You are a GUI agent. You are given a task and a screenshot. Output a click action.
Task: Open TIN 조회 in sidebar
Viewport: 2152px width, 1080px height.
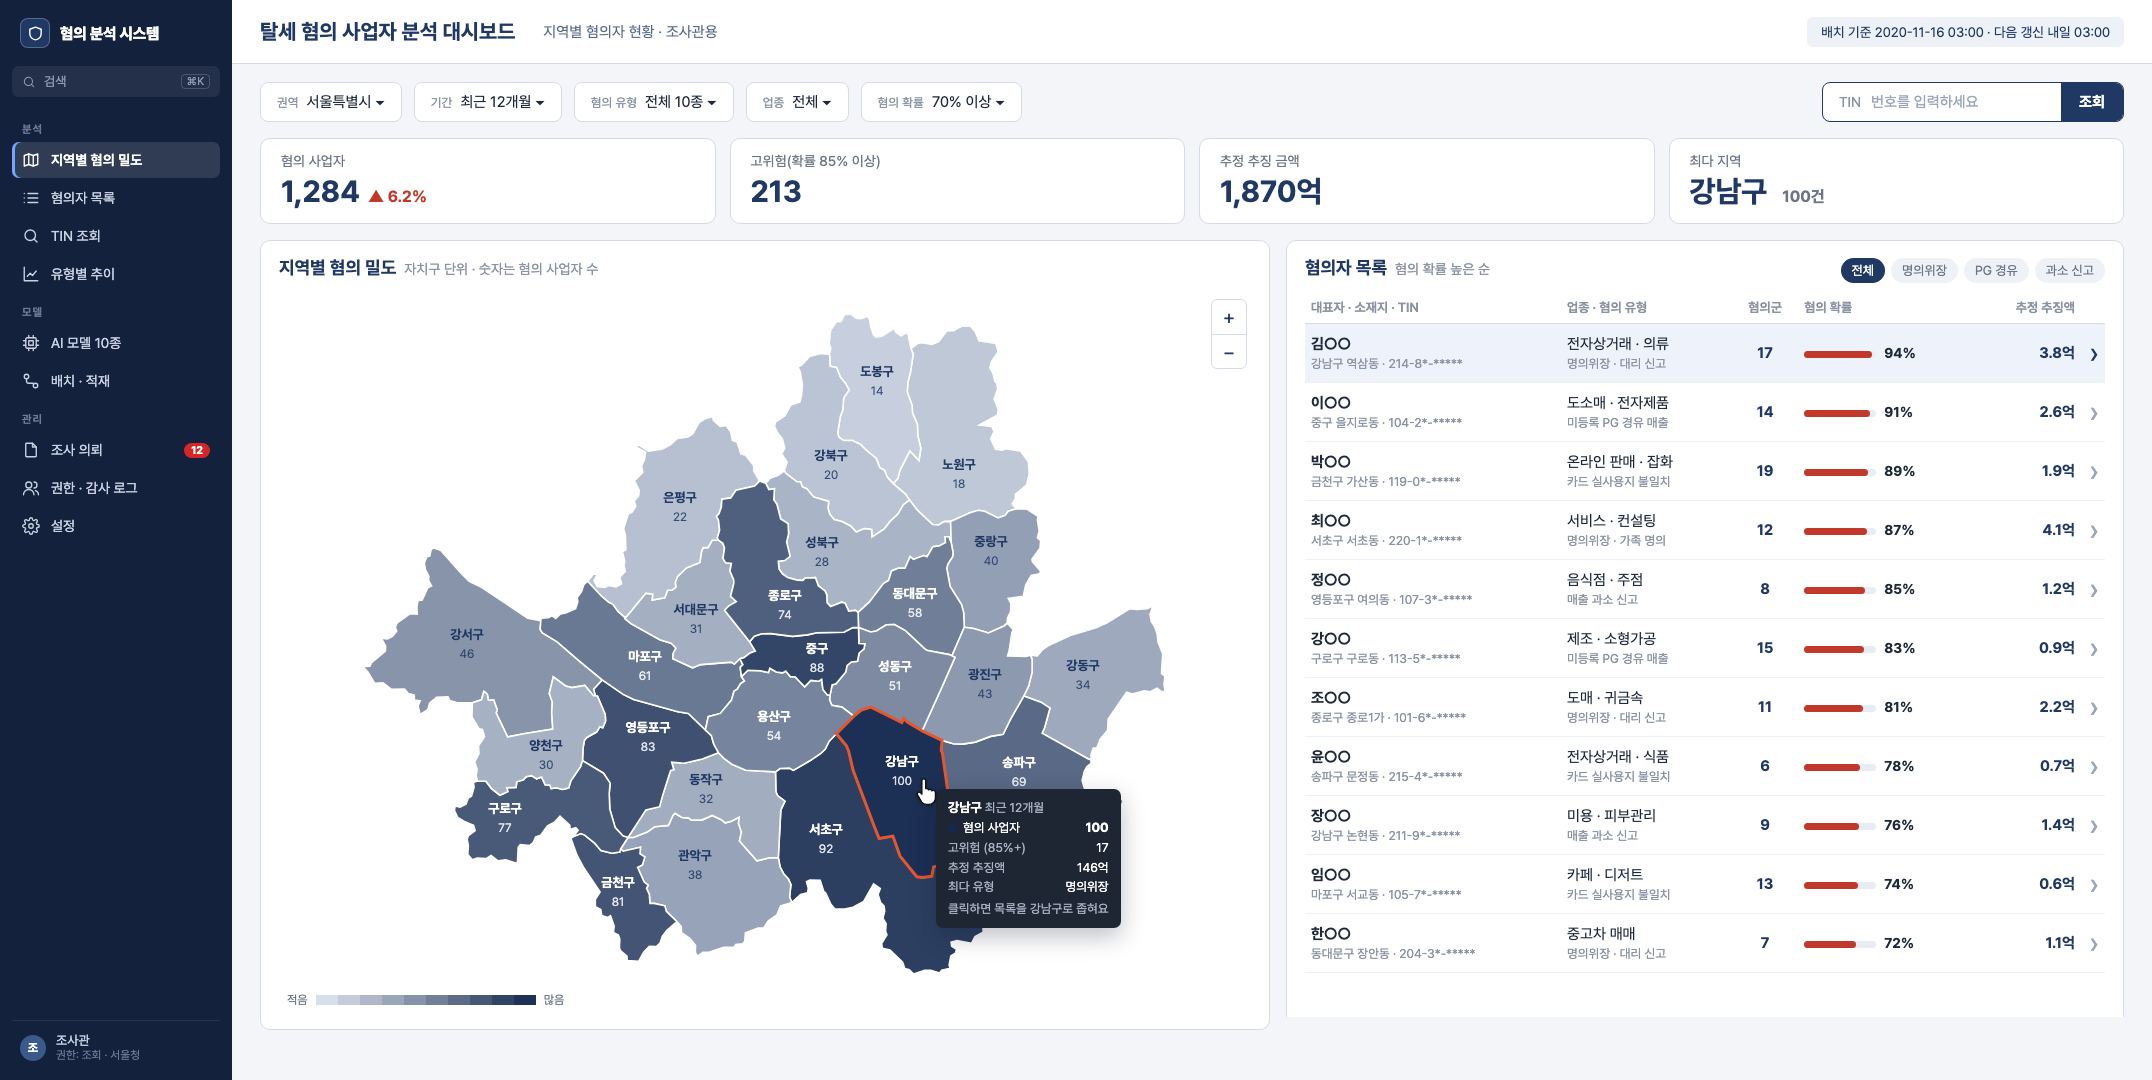[x=116, y=236]
